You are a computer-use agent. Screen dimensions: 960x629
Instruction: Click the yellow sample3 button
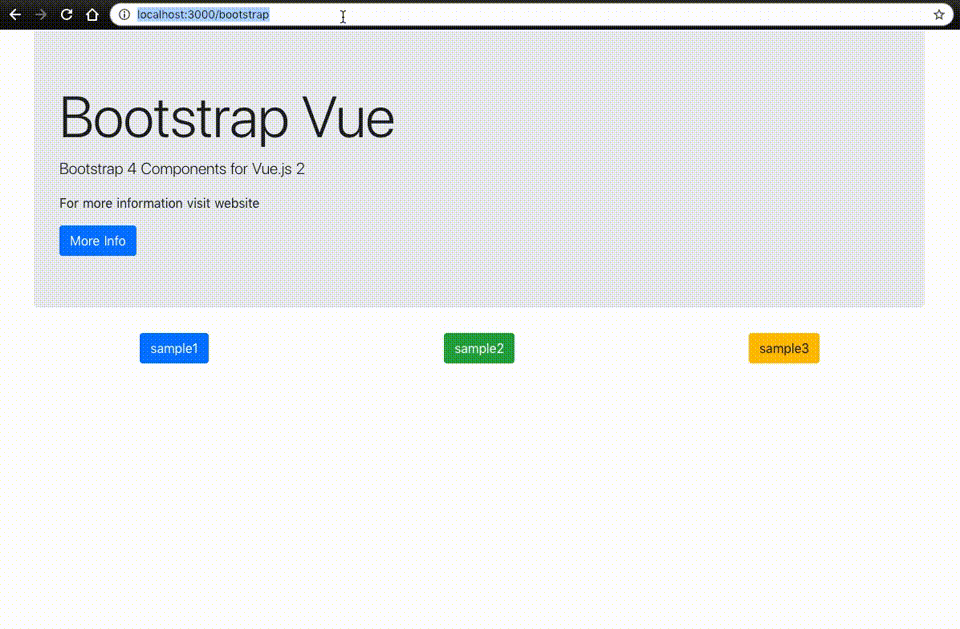pyautogui.click(x=784, y=348)
